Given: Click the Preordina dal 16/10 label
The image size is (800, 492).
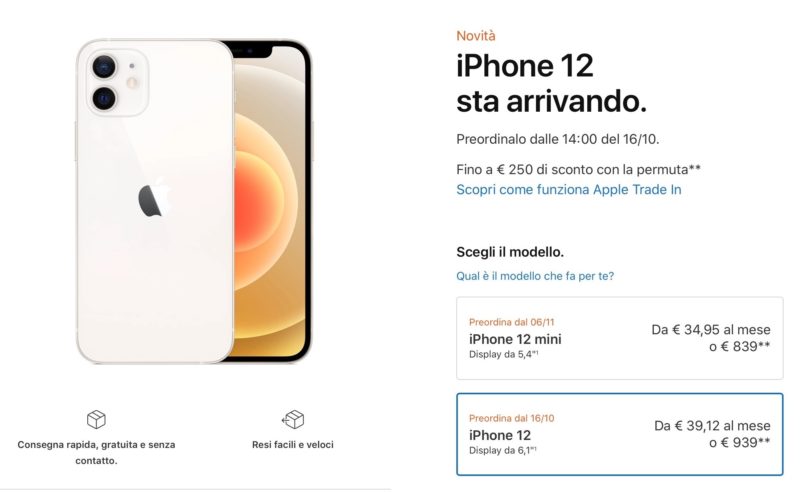Looking at the screenshot, I should click(x=512, y=418).
